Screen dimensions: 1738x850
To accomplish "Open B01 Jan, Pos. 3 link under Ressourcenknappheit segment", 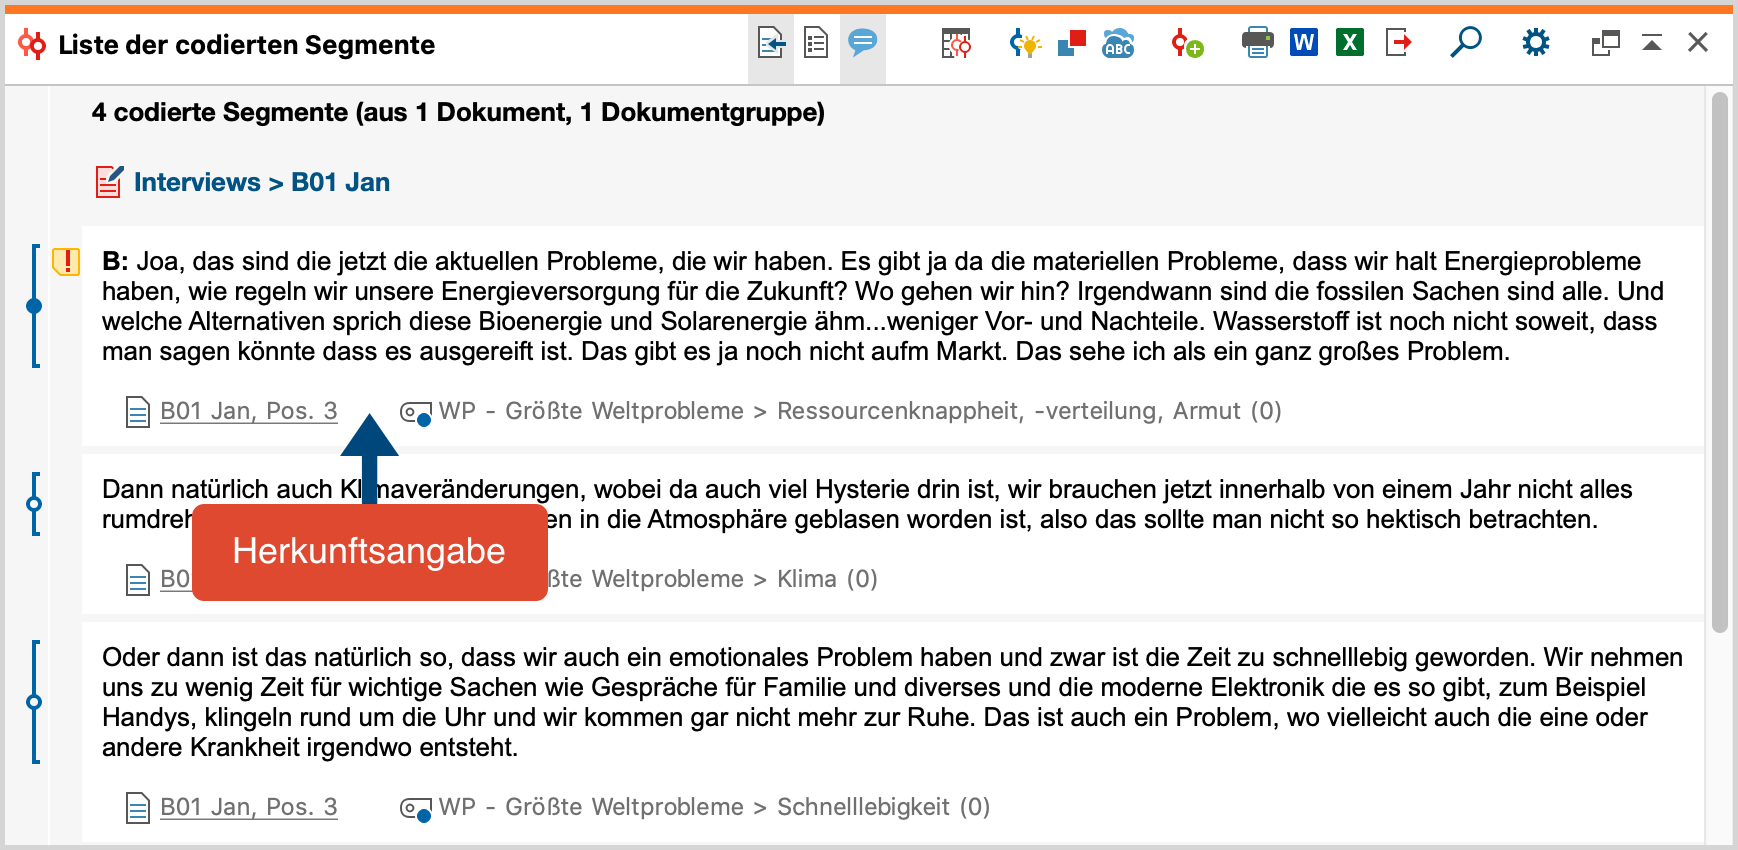I will click(249, 411).
